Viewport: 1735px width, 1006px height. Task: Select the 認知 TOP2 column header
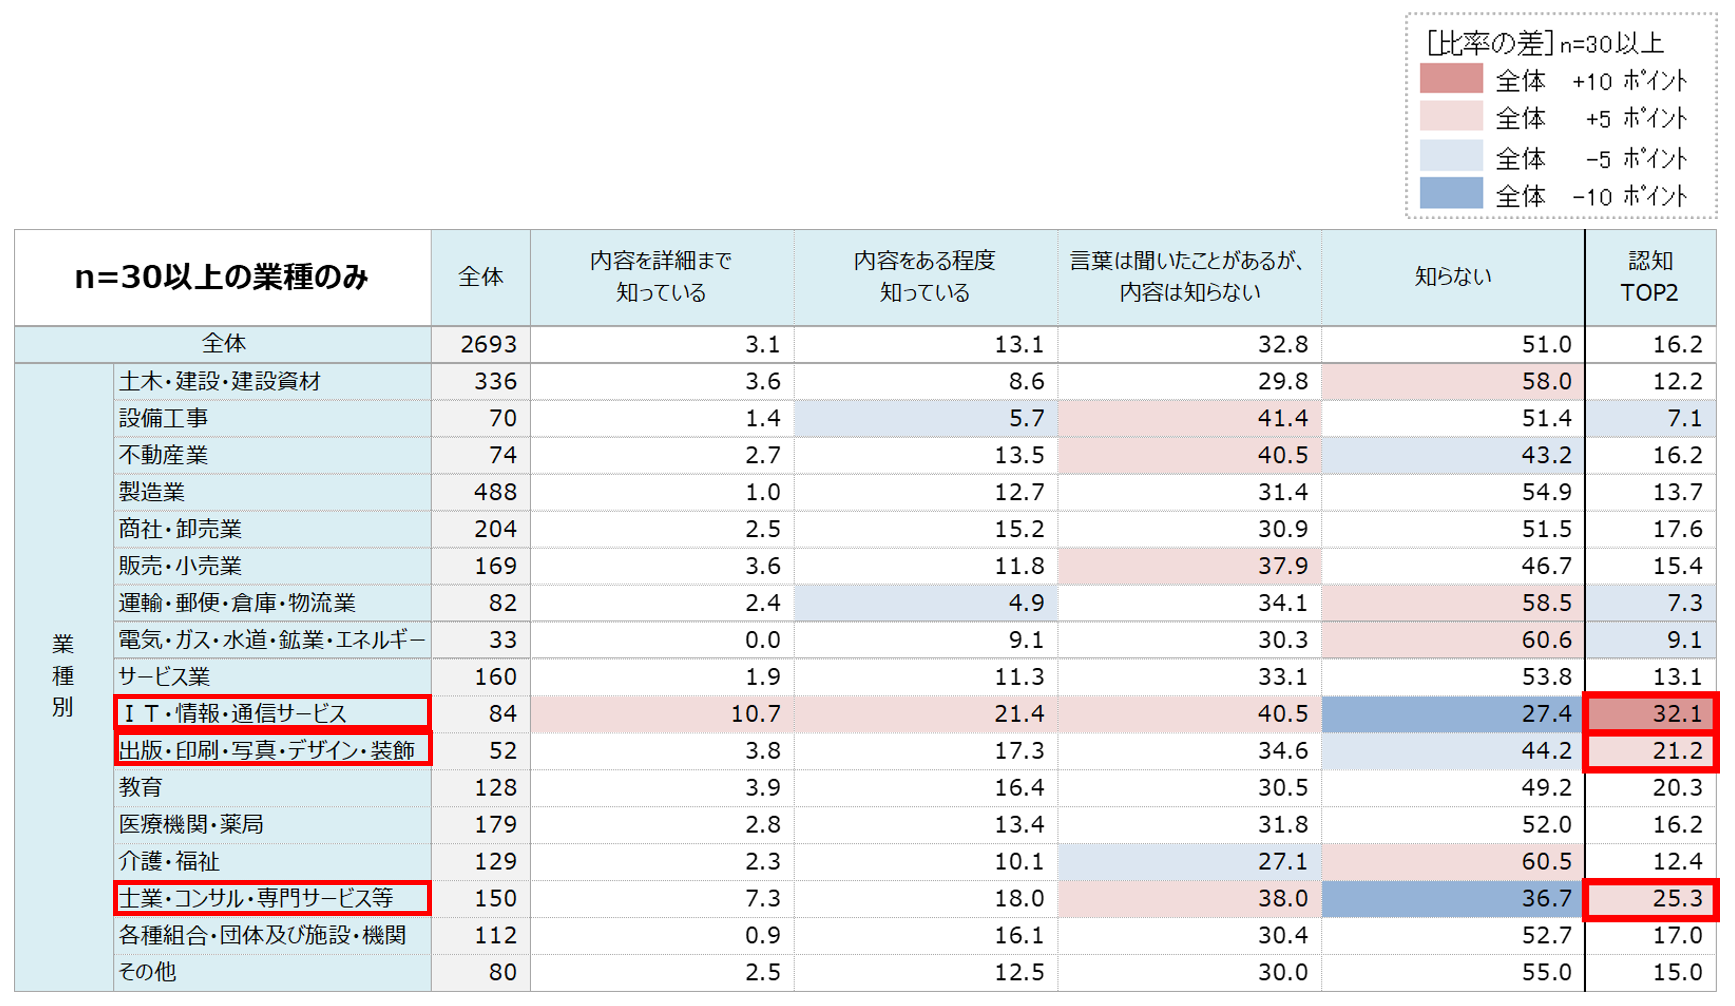tap(1649, 277)
